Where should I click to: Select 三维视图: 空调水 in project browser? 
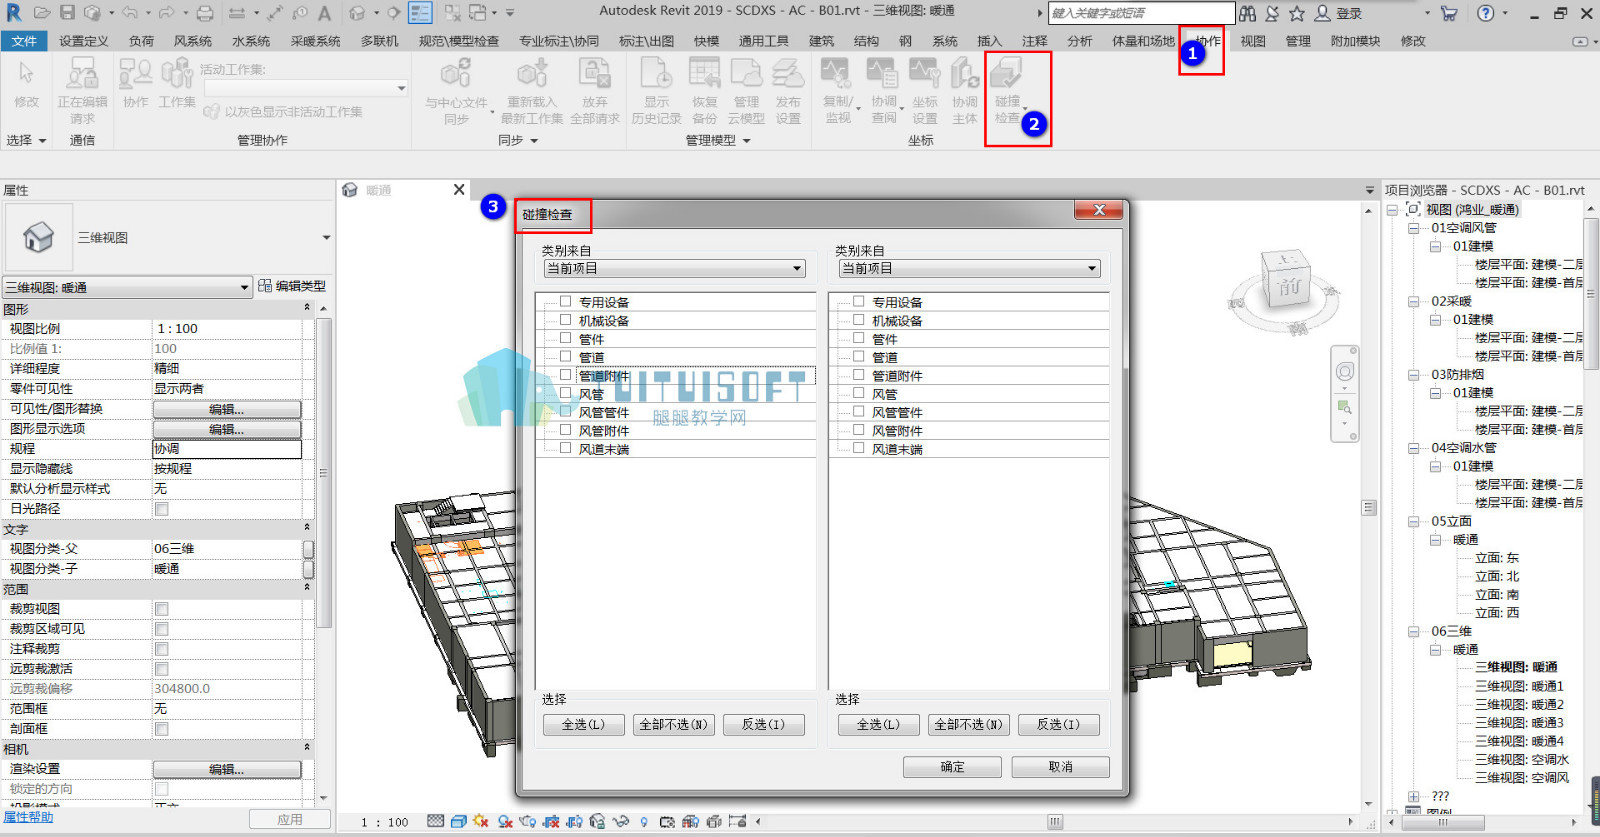pyautogui.click(x=1522, y=759)
